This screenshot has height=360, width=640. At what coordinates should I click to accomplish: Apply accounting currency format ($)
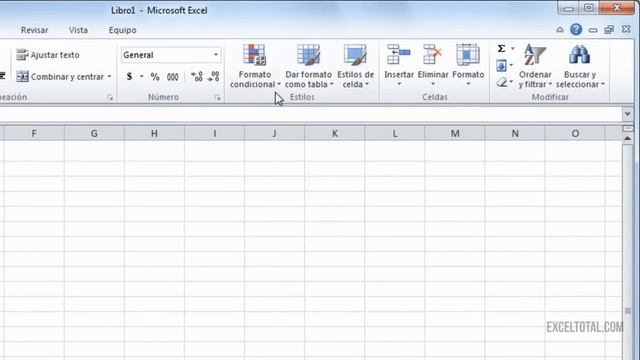pyautogui.click(x=129, y=76)
